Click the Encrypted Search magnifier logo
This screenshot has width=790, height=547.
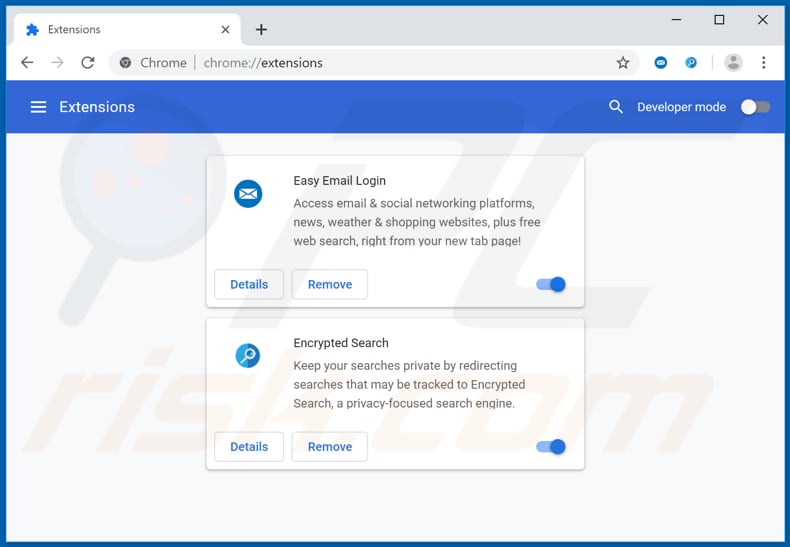coord(248,356)
